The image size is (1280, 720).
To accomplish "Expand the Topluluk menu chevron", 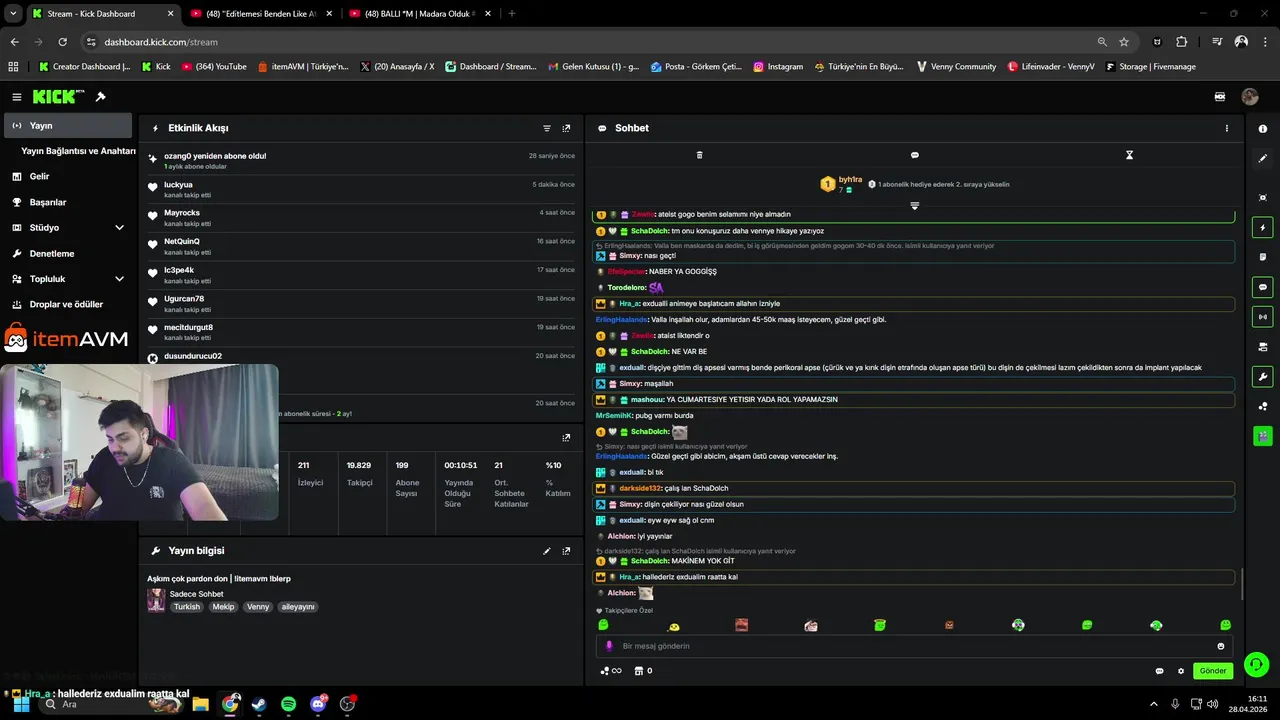I will tap(120, 279).
